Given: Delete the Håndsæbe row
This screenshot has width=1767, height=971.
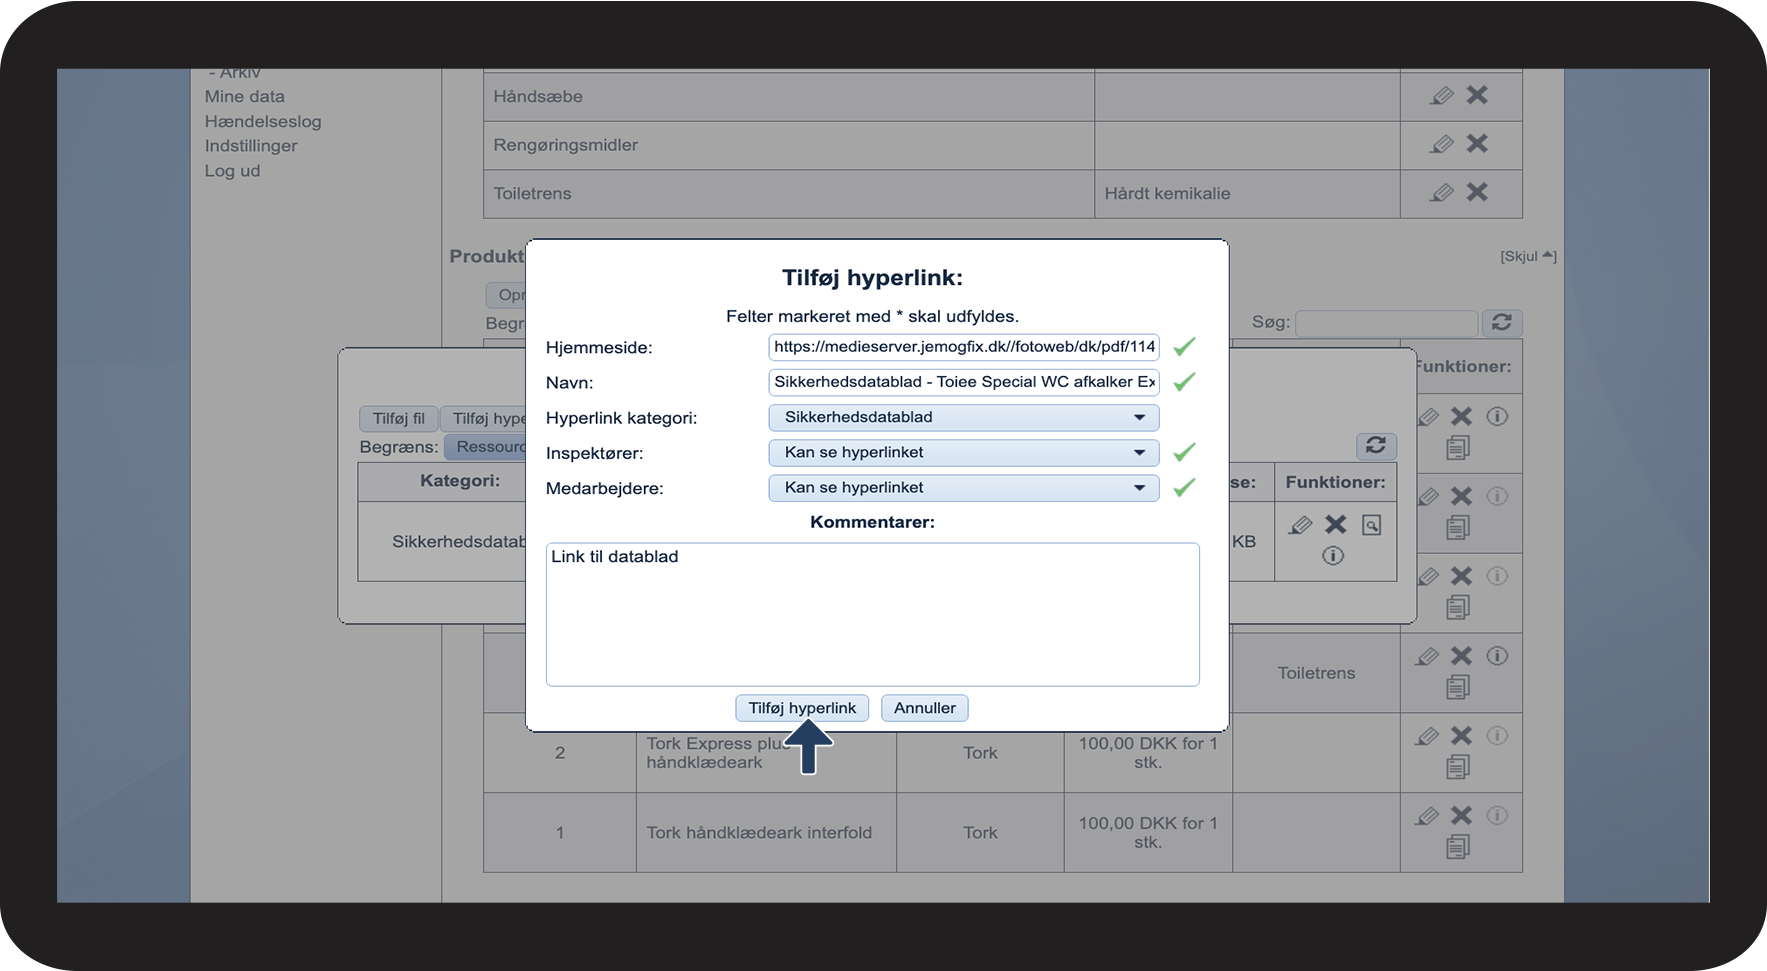Looking at the screenshot, I should click(1477, 95).
